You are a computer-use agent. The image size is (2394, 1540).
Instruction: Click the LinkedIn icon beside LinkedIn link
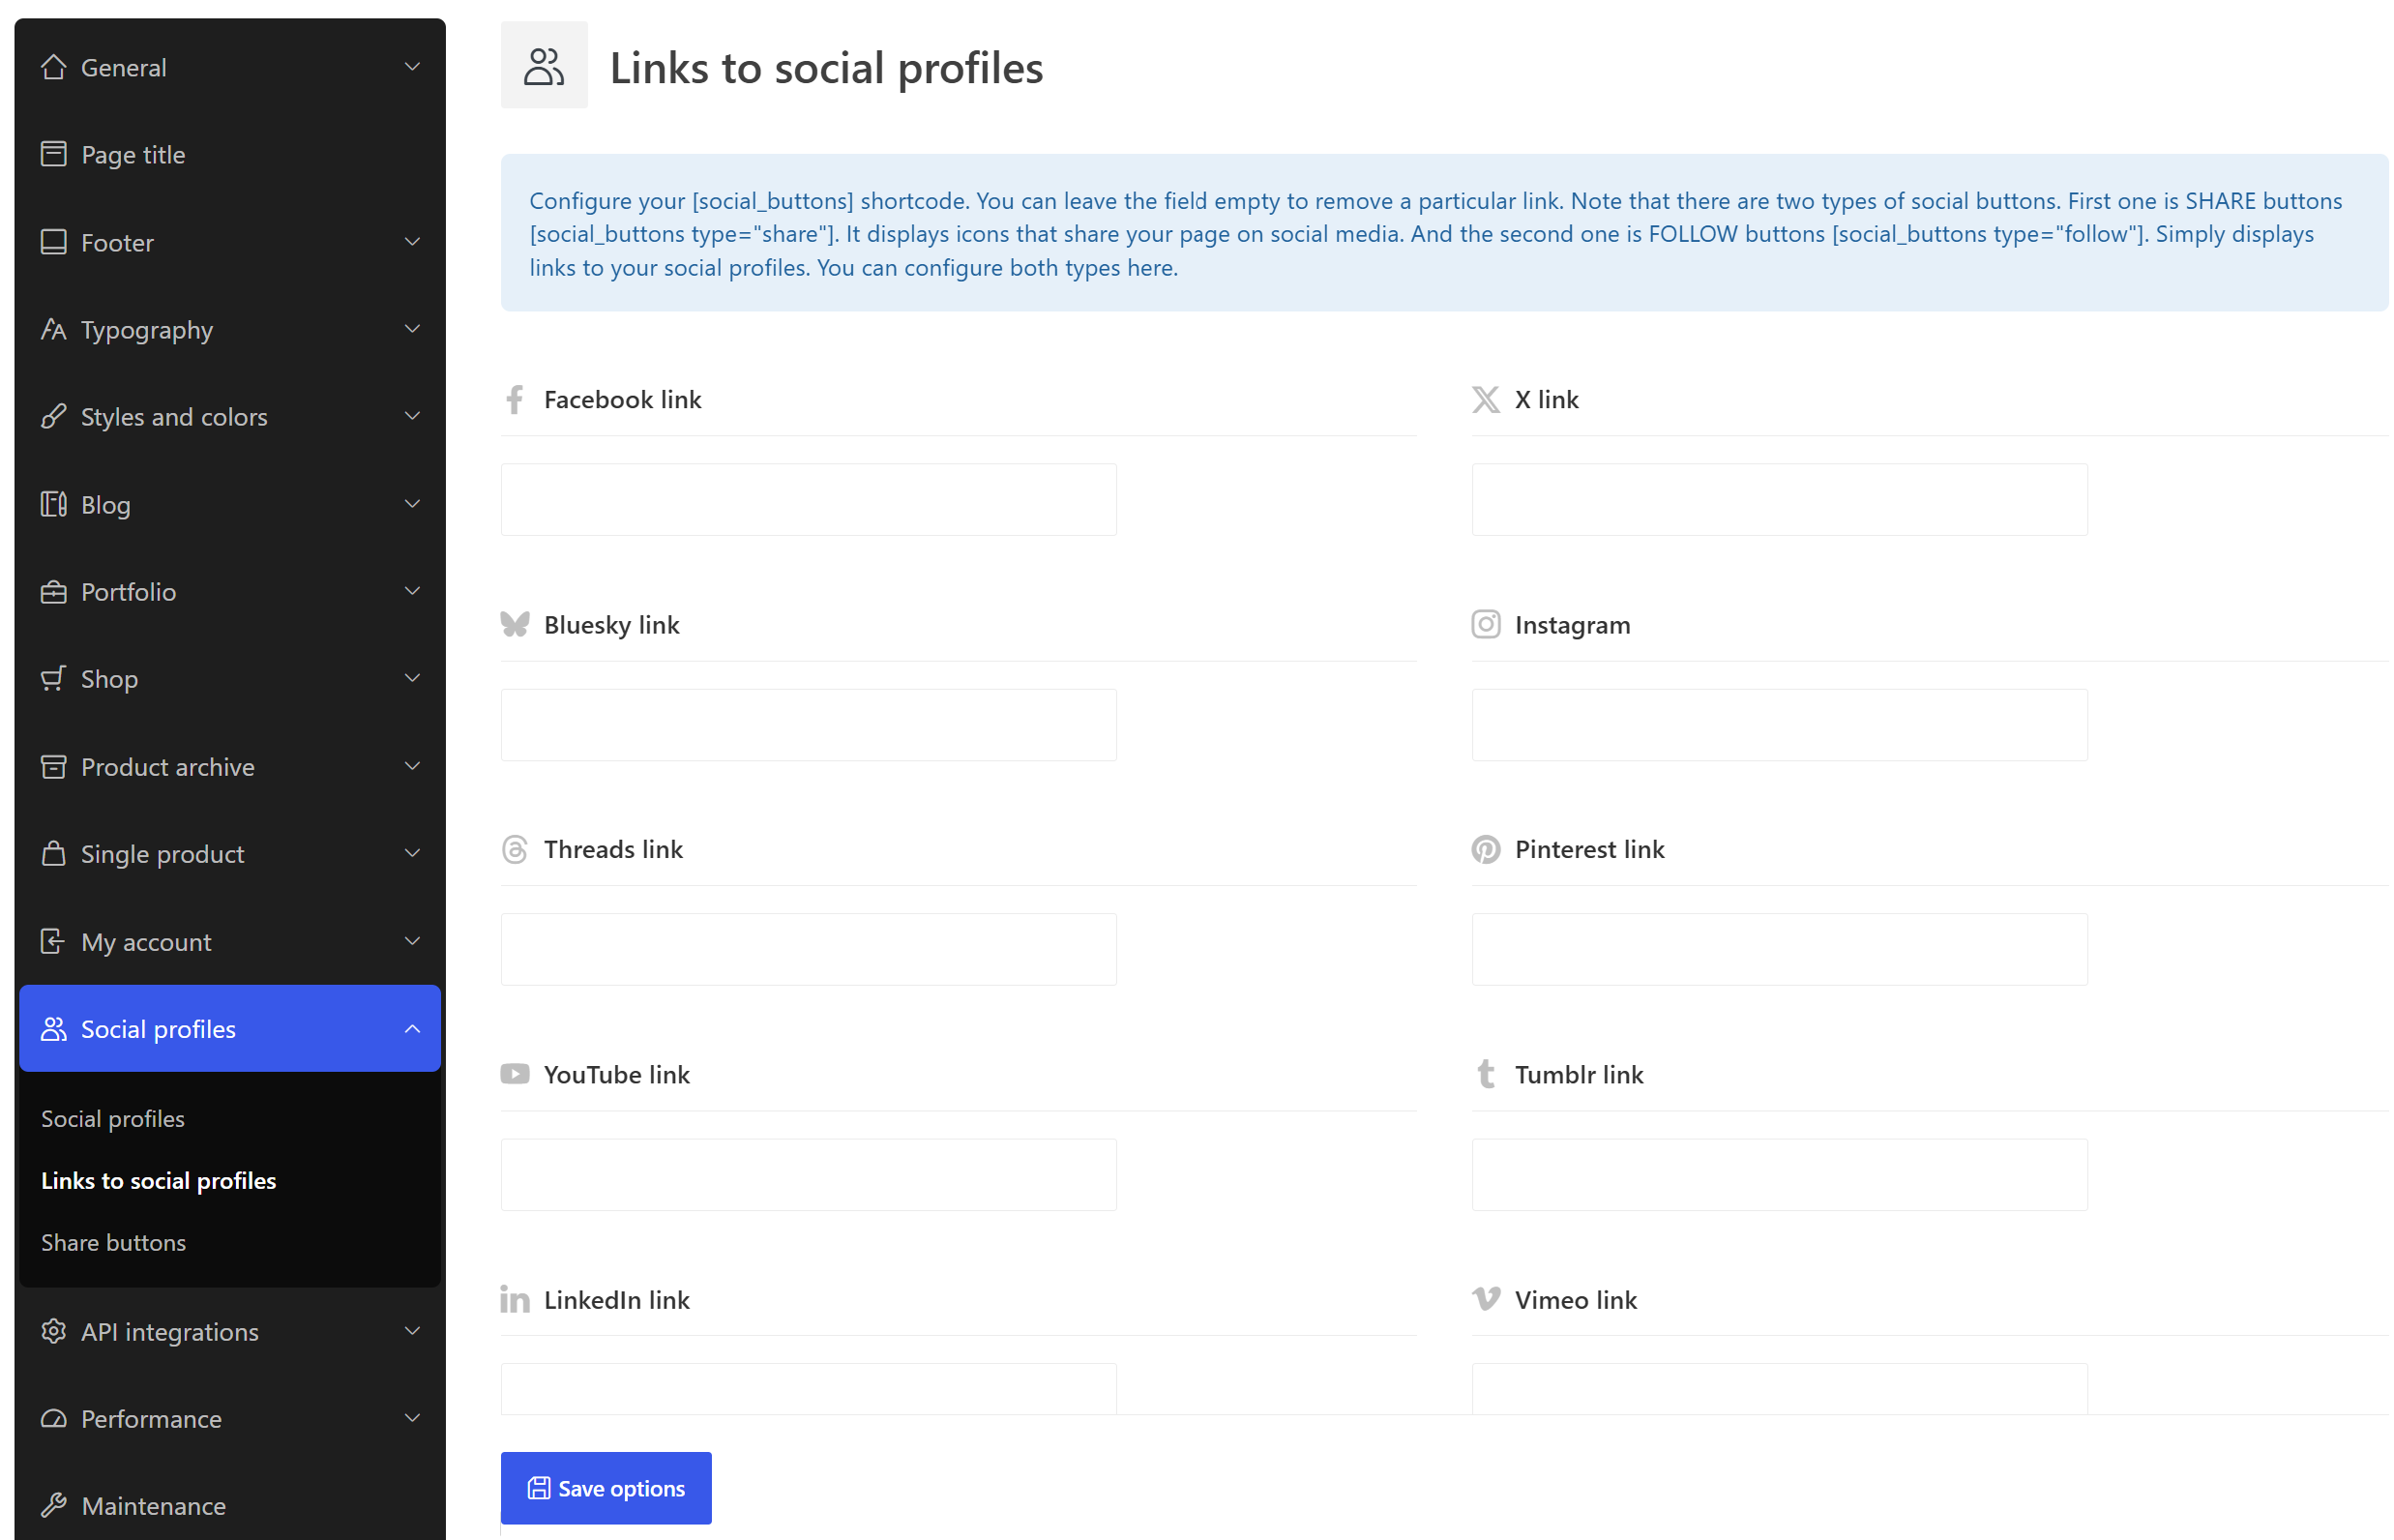point(514,1299)
